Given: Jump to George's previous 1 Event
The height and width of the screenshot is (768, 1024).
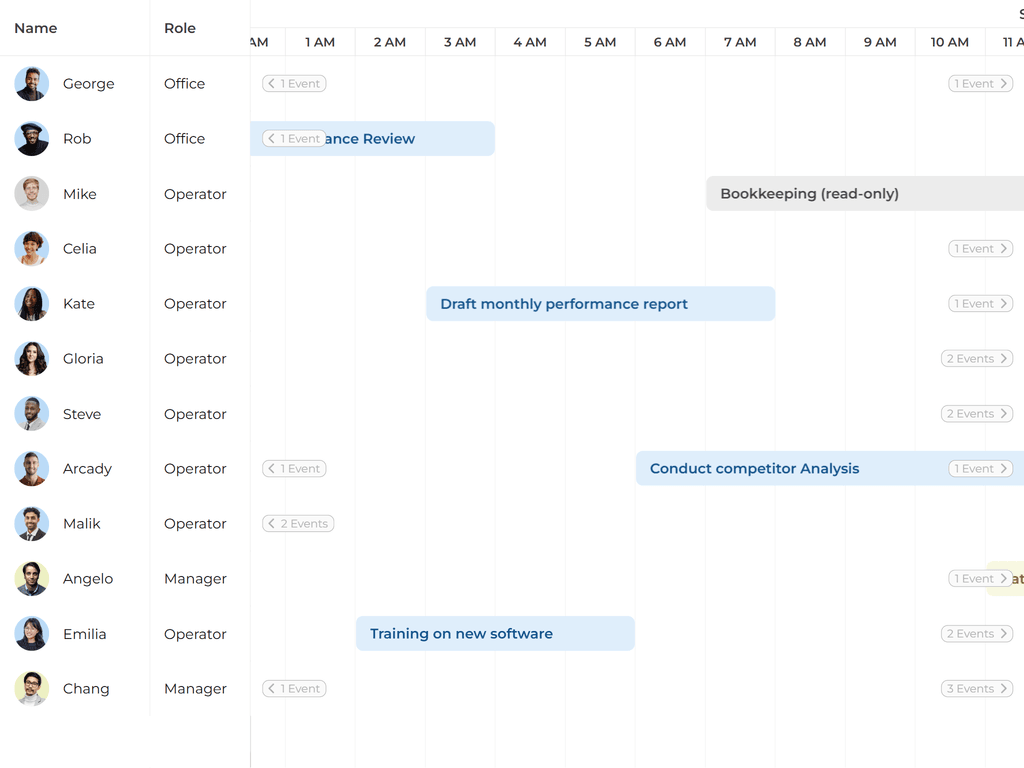Looking at the screenshot, I should click(x=294, y=84).
